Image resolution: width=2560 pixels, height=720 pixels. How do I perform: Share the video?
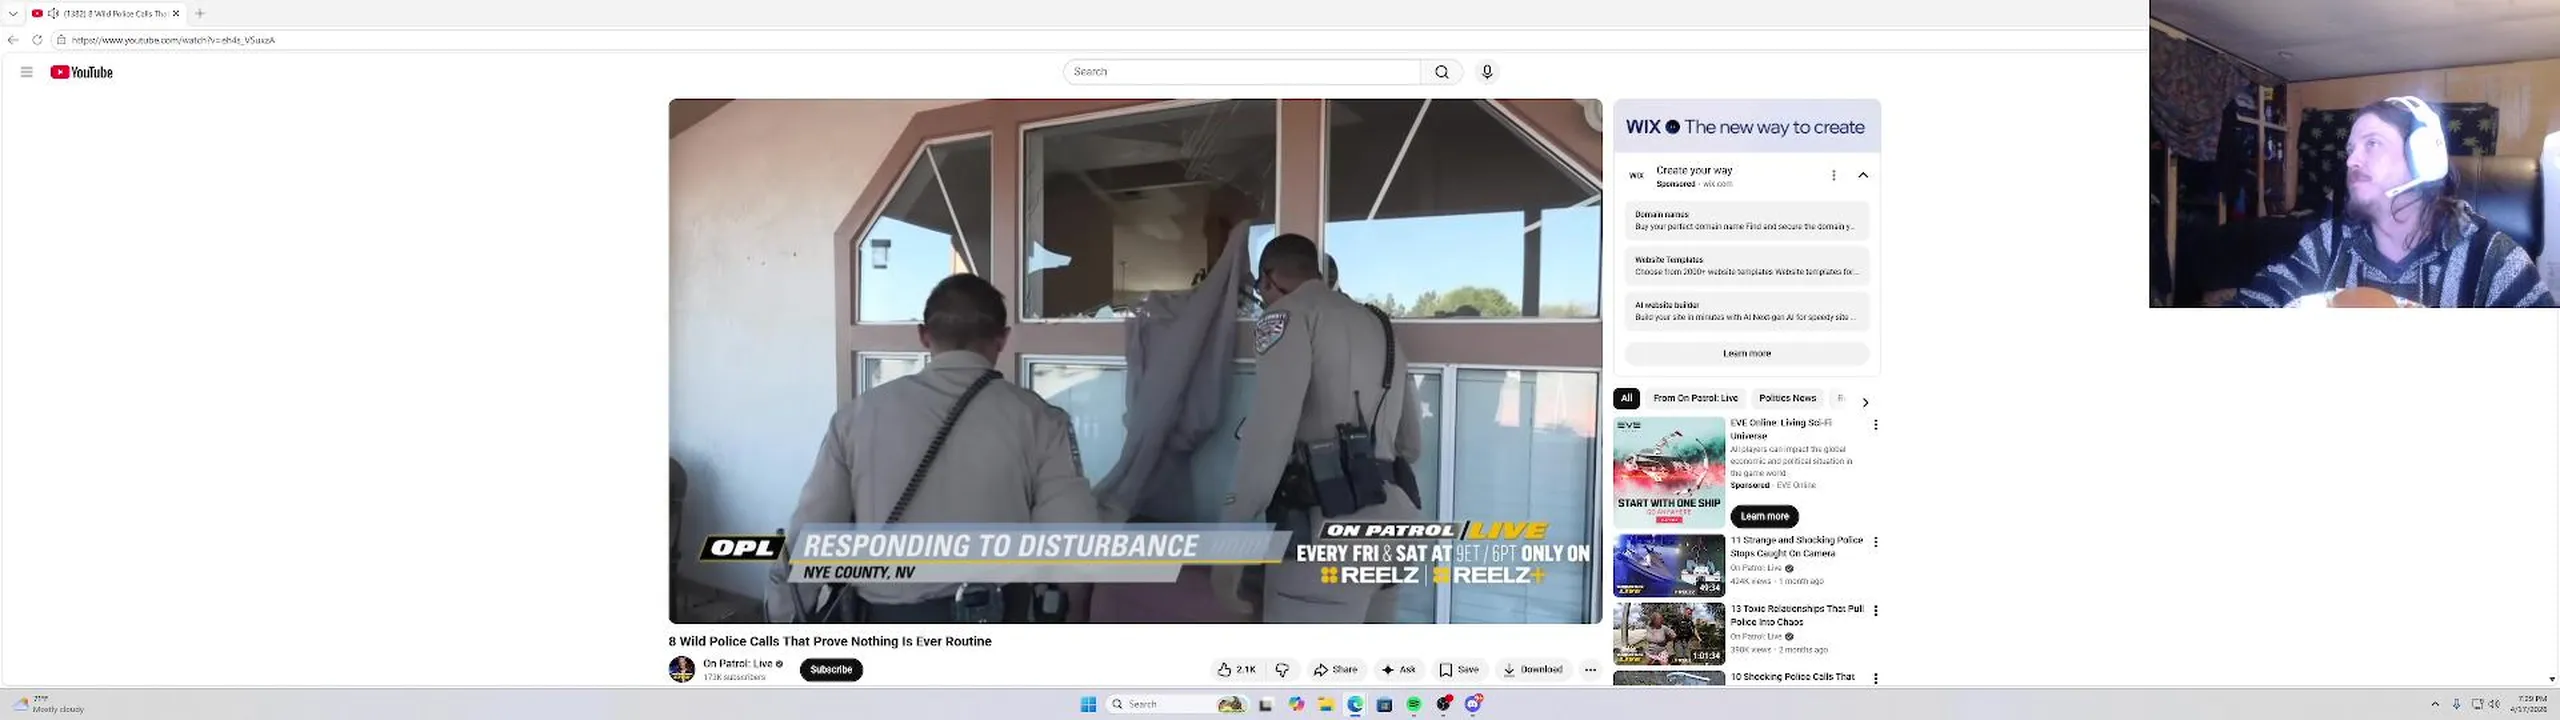tap(1336, 670)
